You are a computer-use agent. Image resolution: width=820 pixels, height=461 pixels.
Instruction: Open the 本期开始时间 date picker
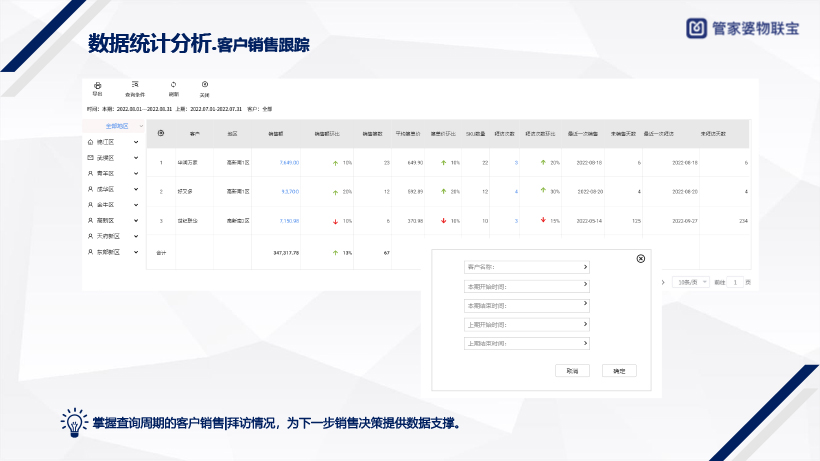(525, 286)
